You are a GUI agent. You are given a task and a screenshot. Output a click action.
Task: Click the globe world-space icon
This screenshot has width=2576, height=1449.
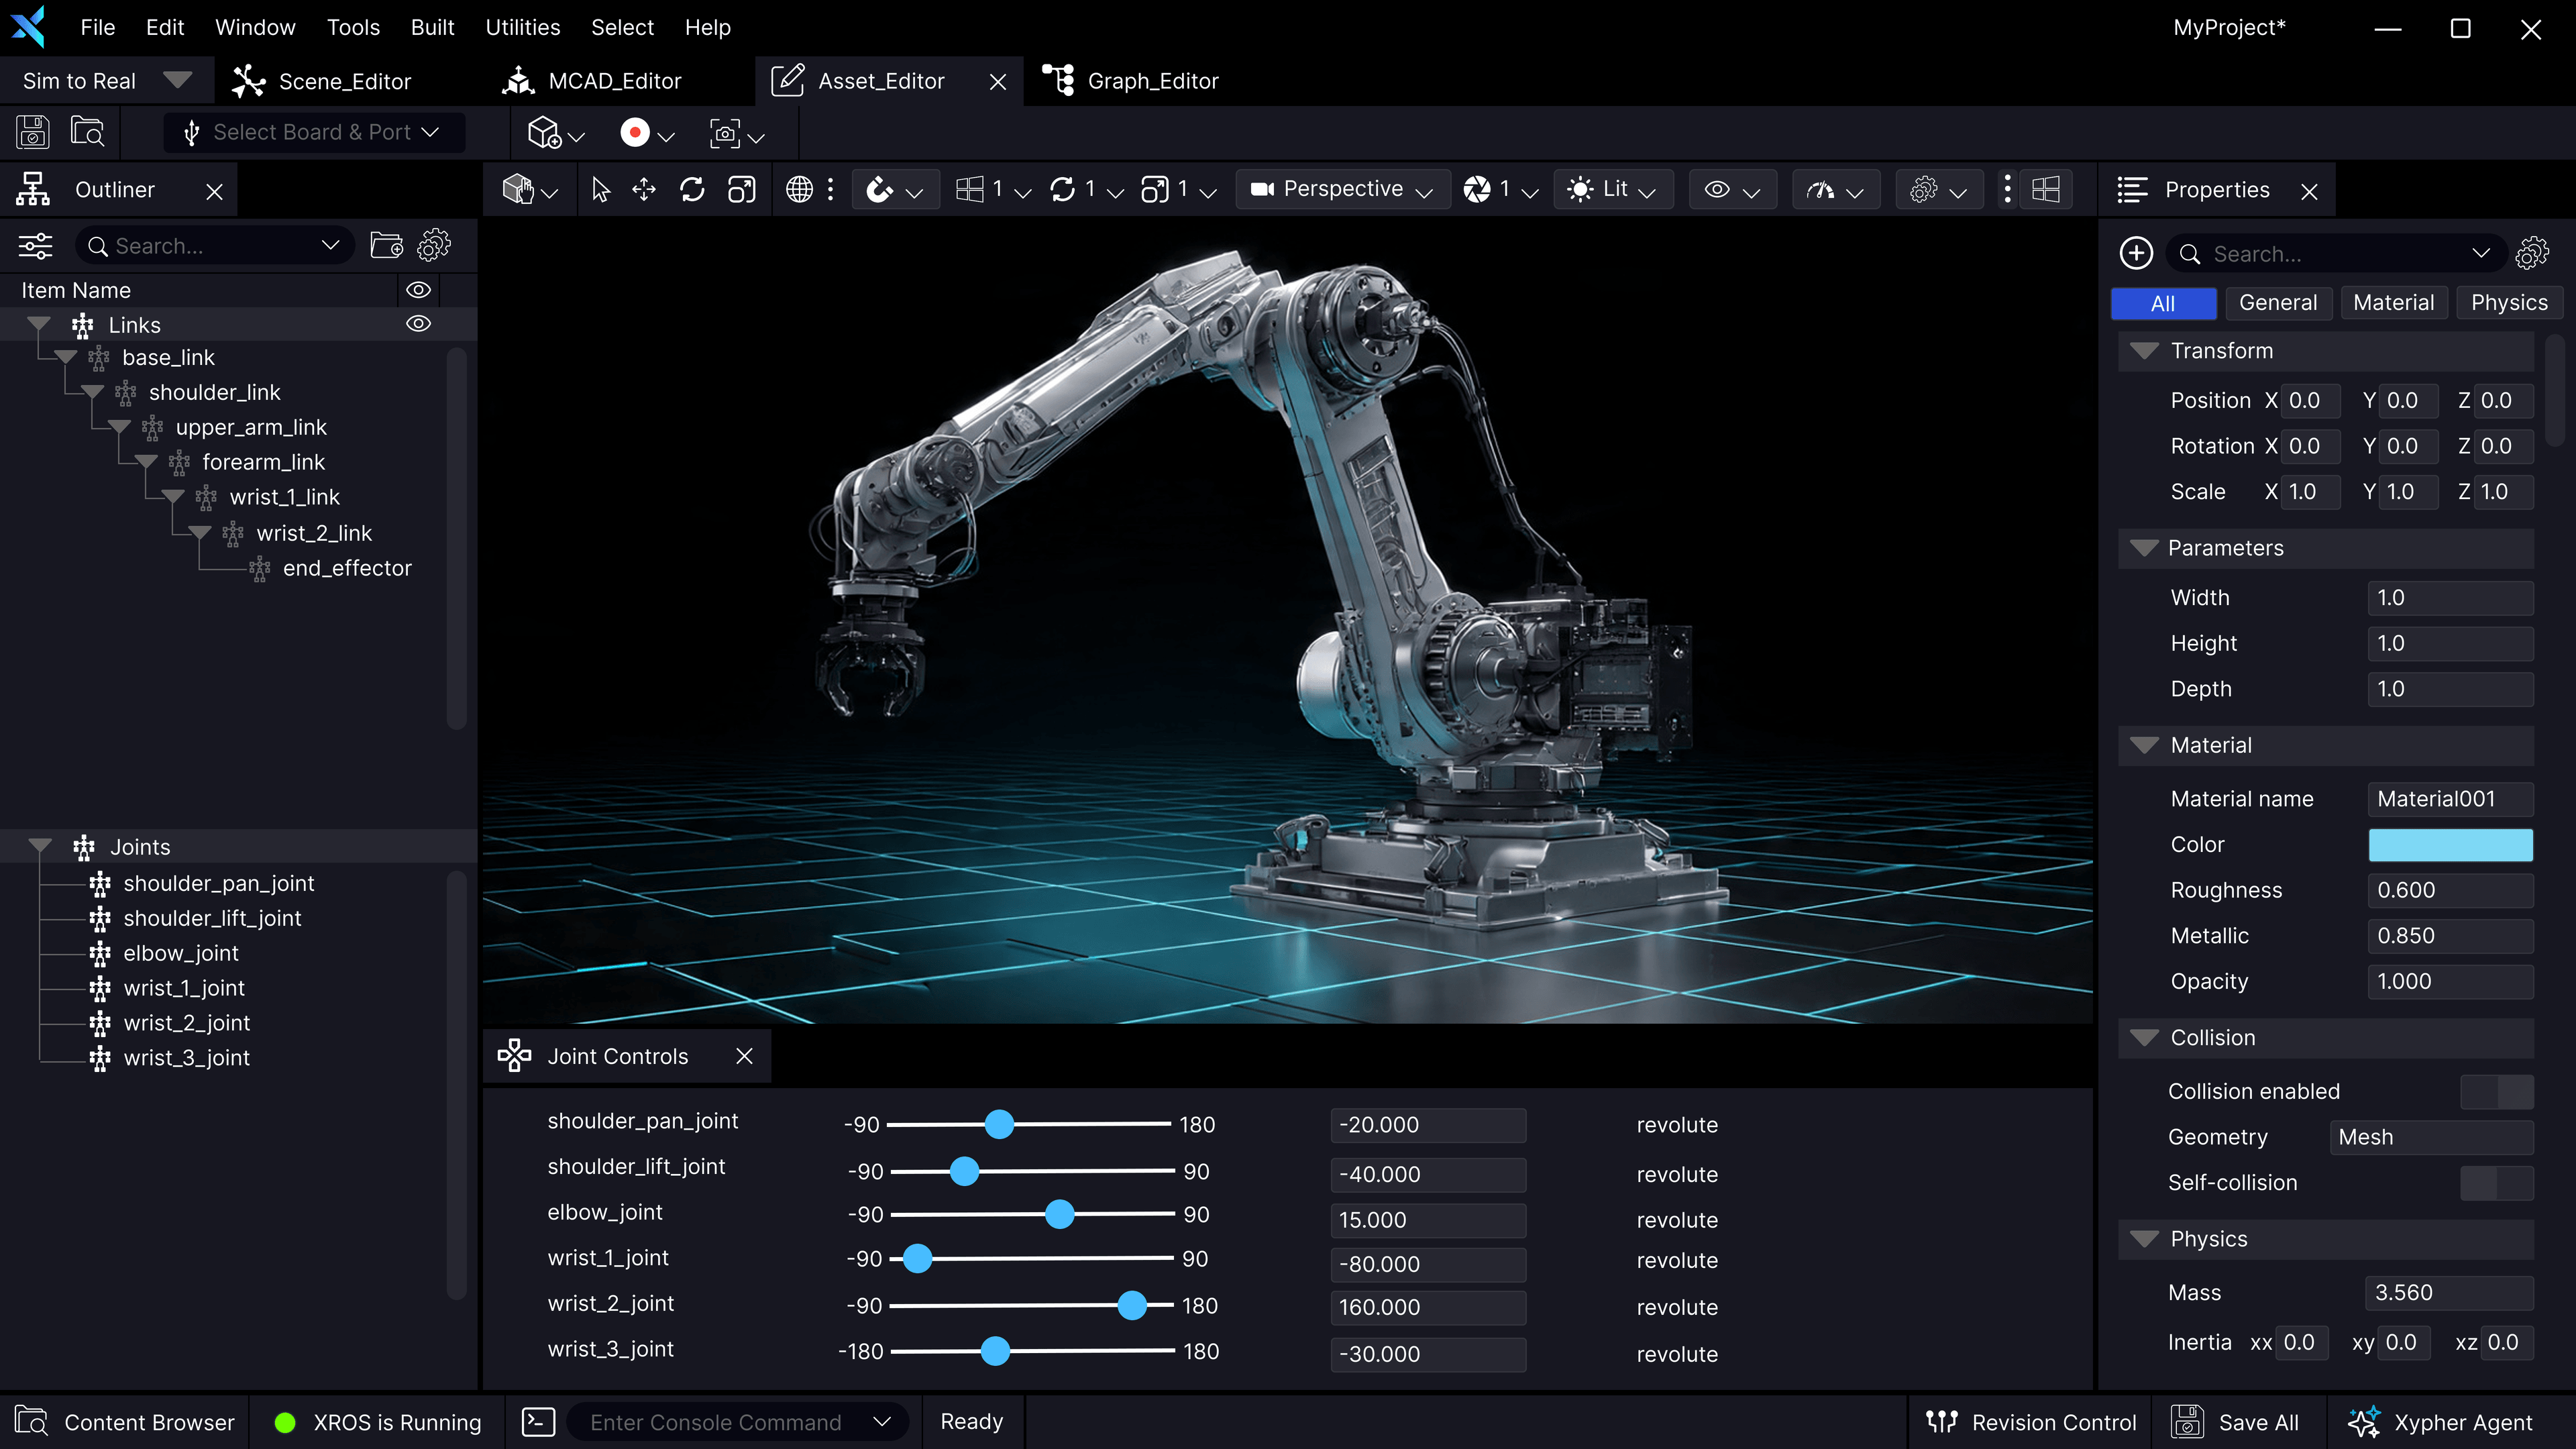(799, 189)
